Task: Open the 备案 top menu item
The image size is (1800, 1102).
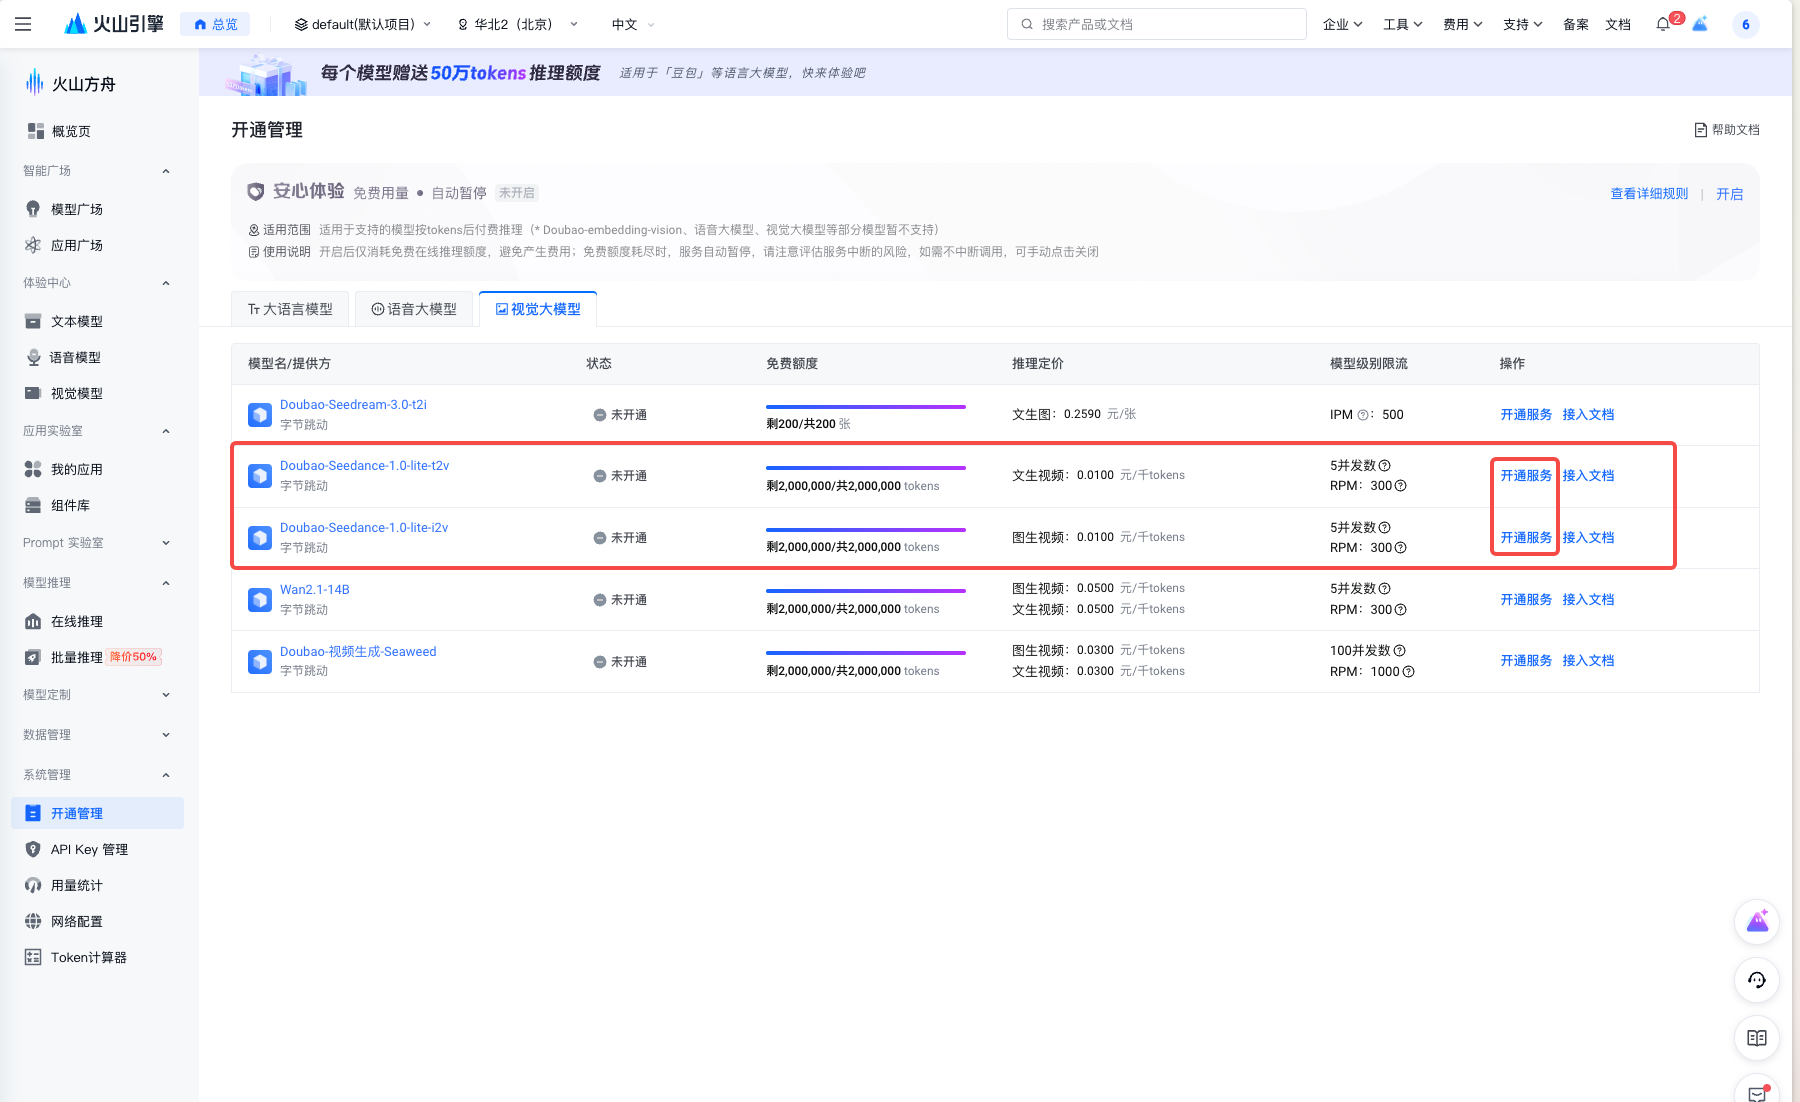Action: point(1576,24)
